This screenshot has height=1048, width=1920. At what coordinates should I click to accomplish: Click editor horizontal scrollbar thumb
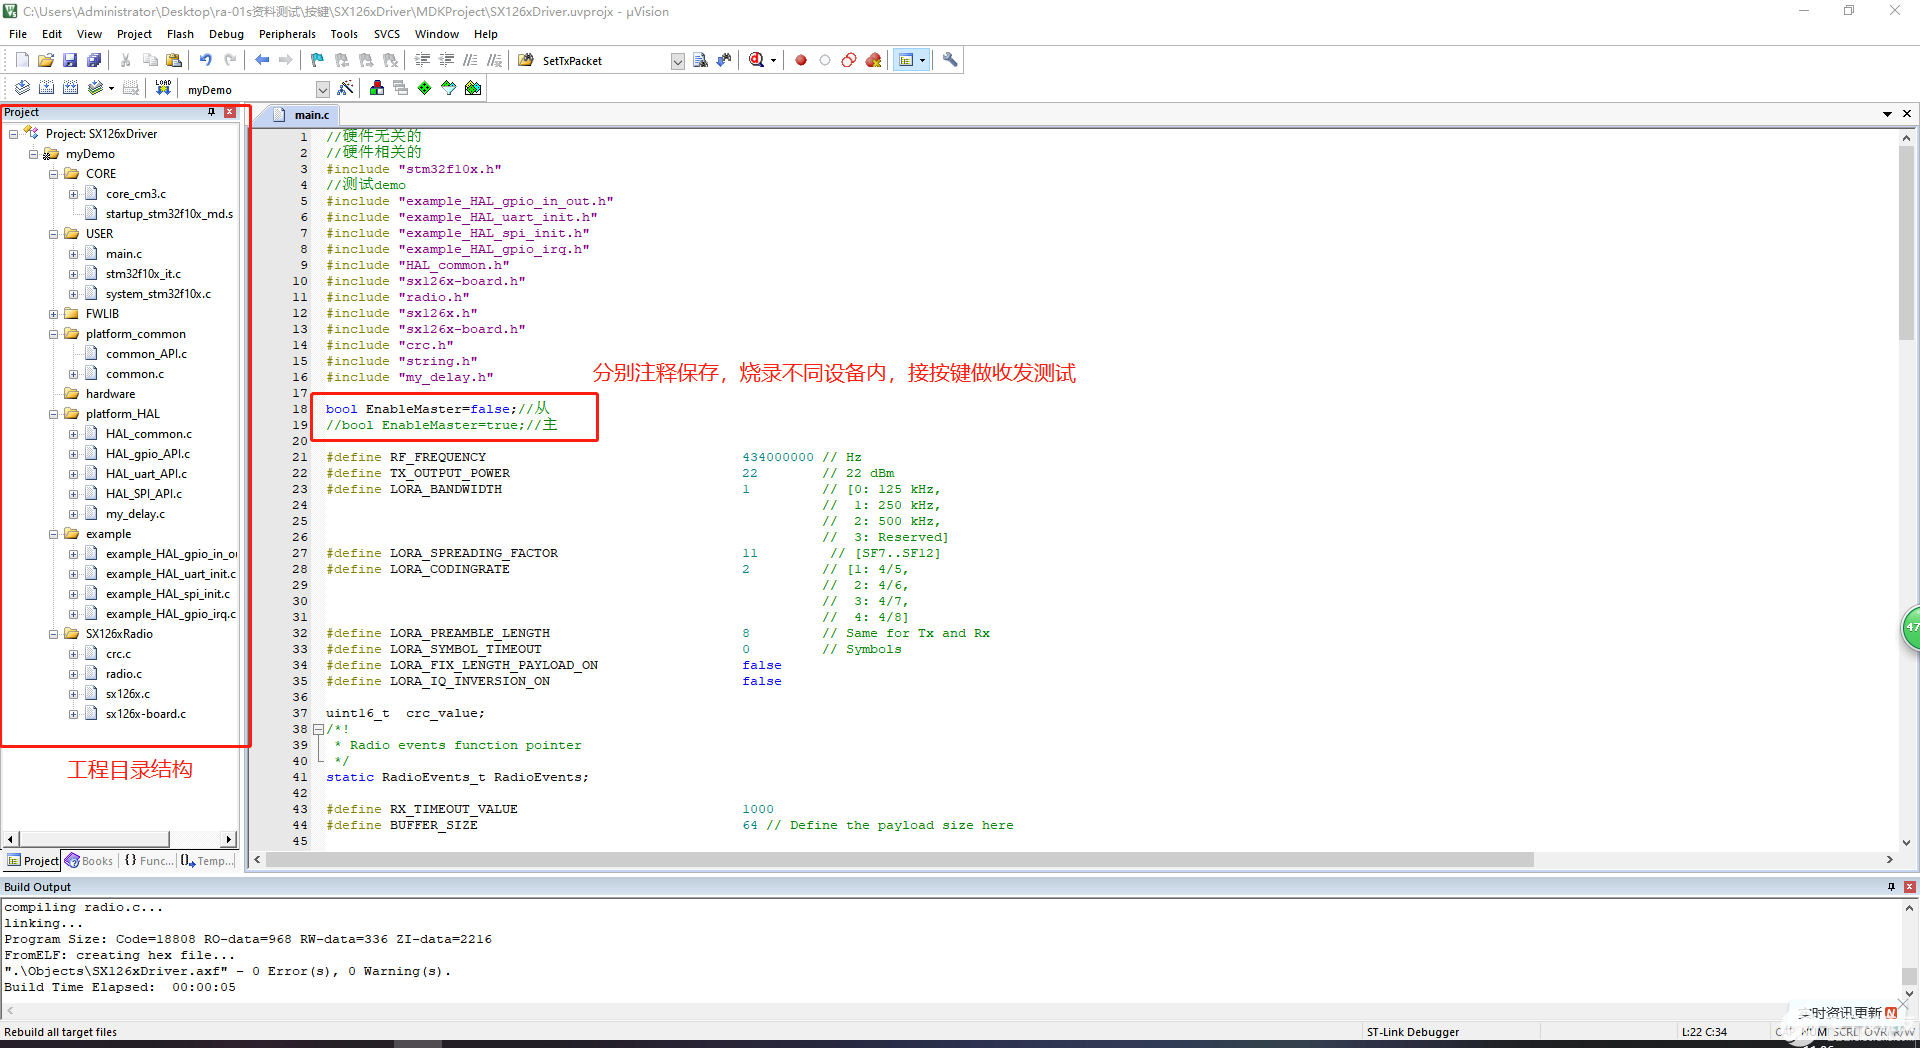(x=900, y=860)
